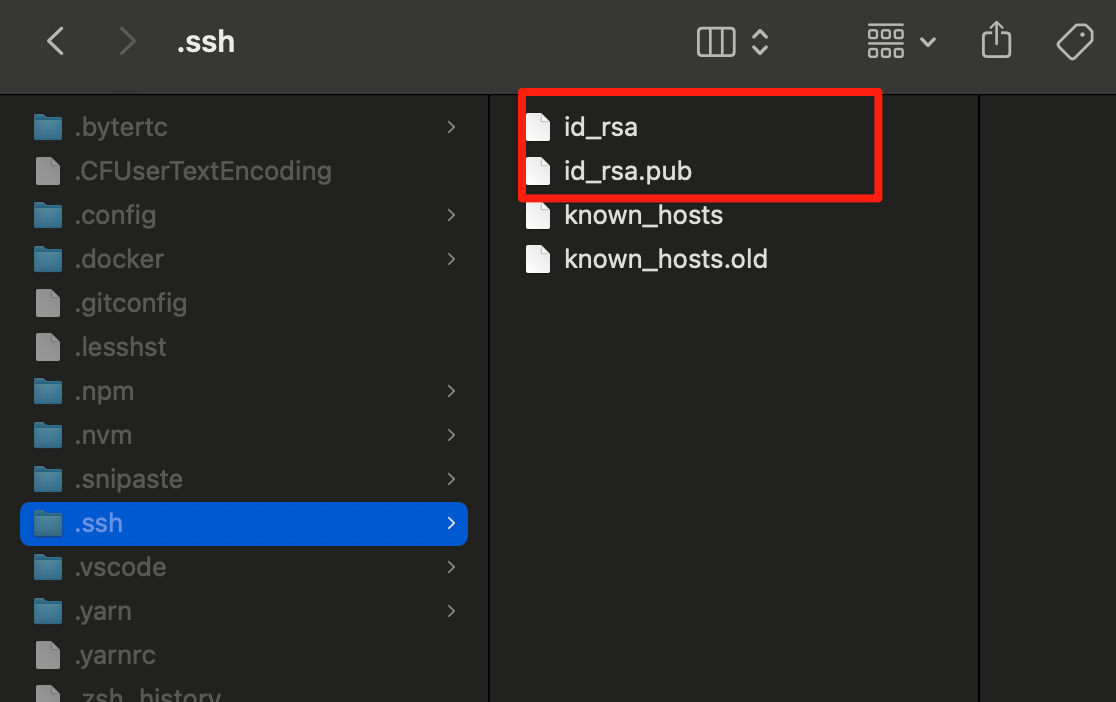Expand the .docker folder arrow

coord(452,259)
